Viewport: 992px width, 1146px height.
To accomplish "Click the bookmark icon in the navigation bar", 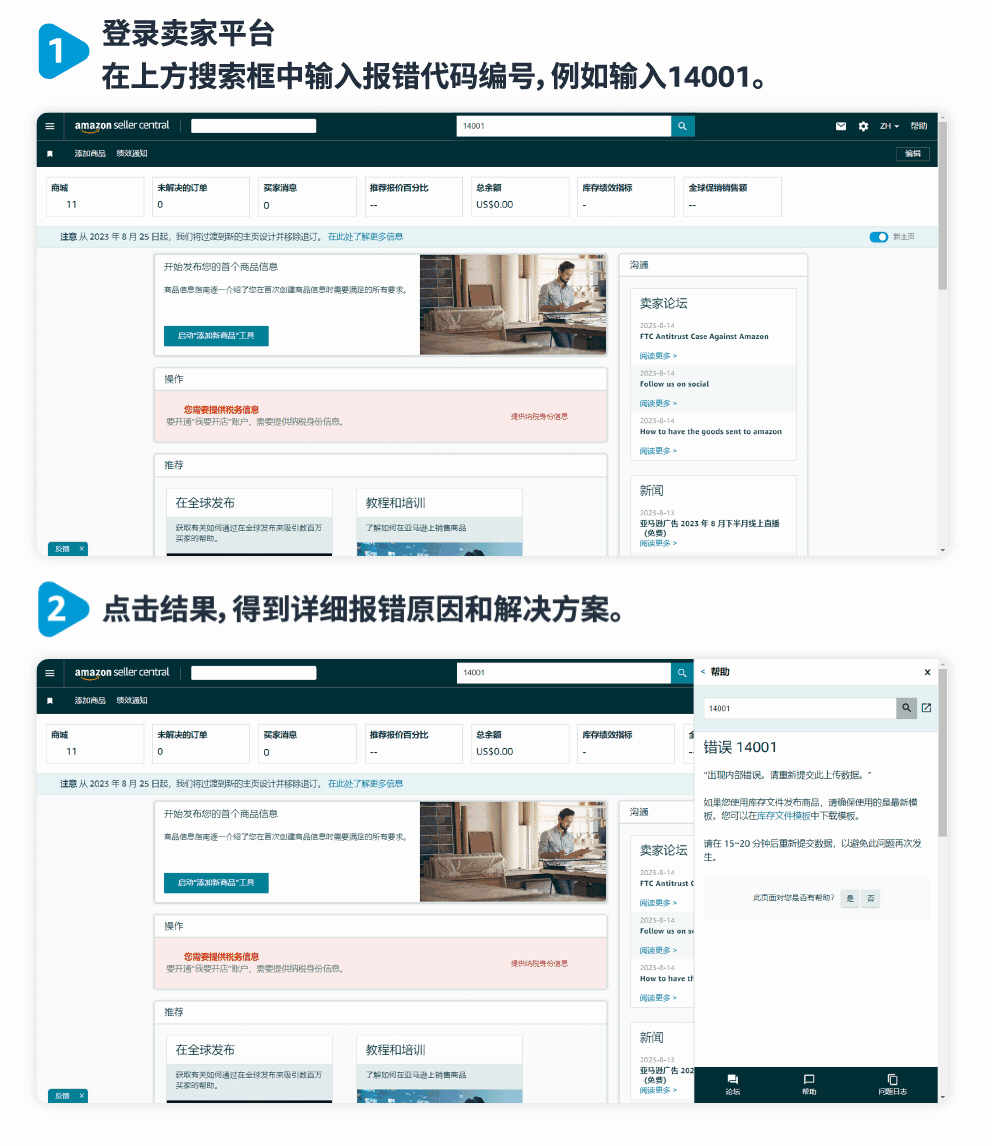I will pos(49,154).
